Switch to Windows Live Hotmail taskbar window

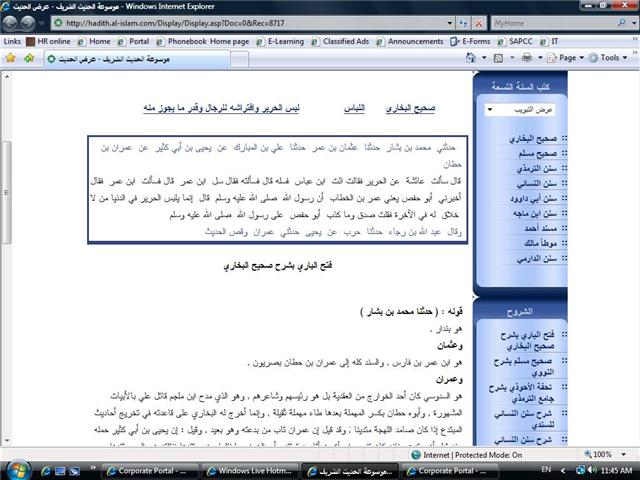click(x=251, y=470)
